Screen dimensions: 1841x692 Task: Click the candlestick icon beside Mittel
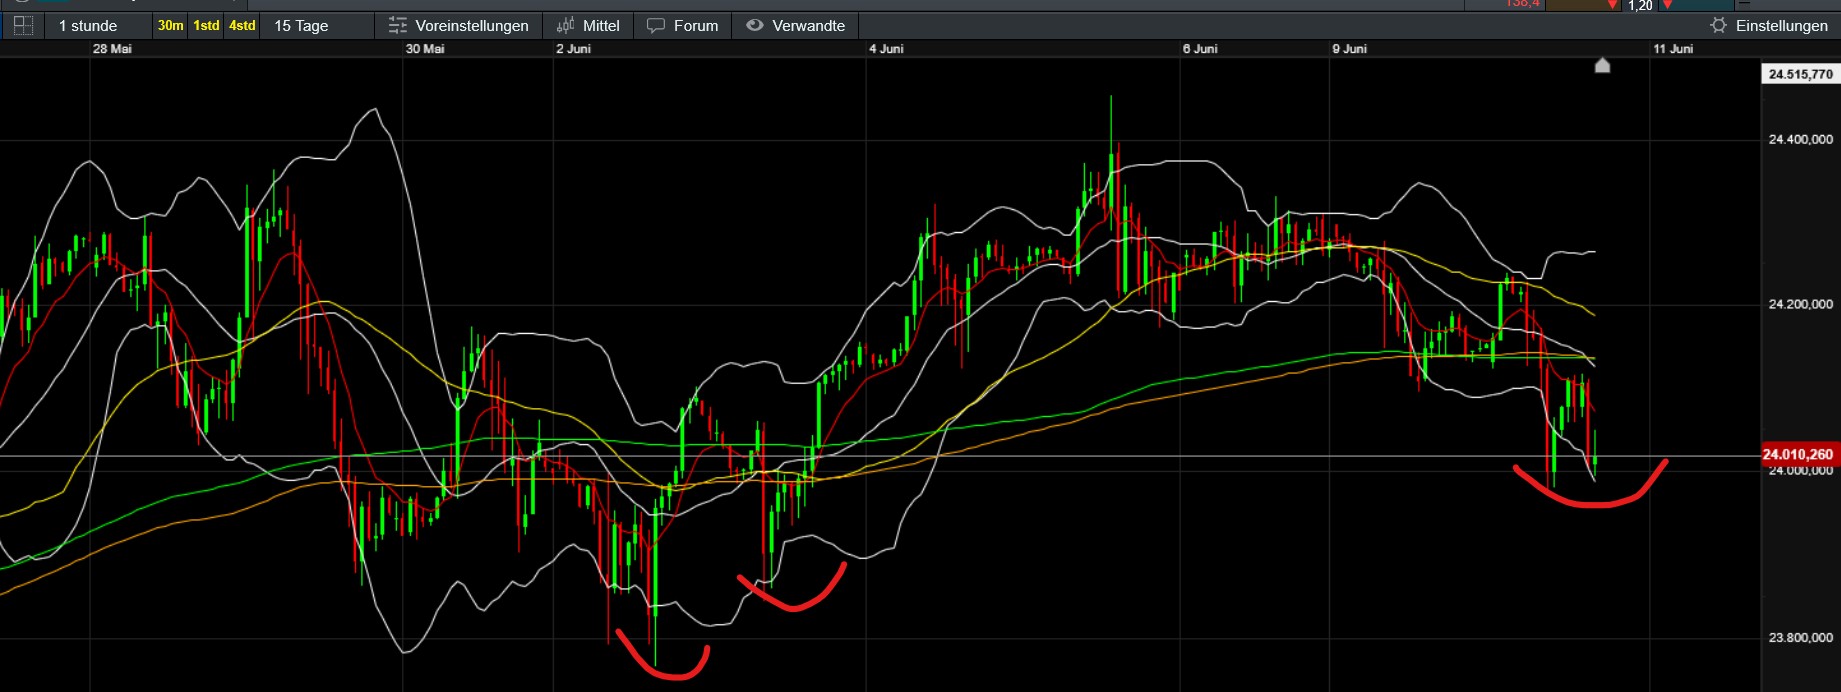pyautogui.click(x=566, y=26)
